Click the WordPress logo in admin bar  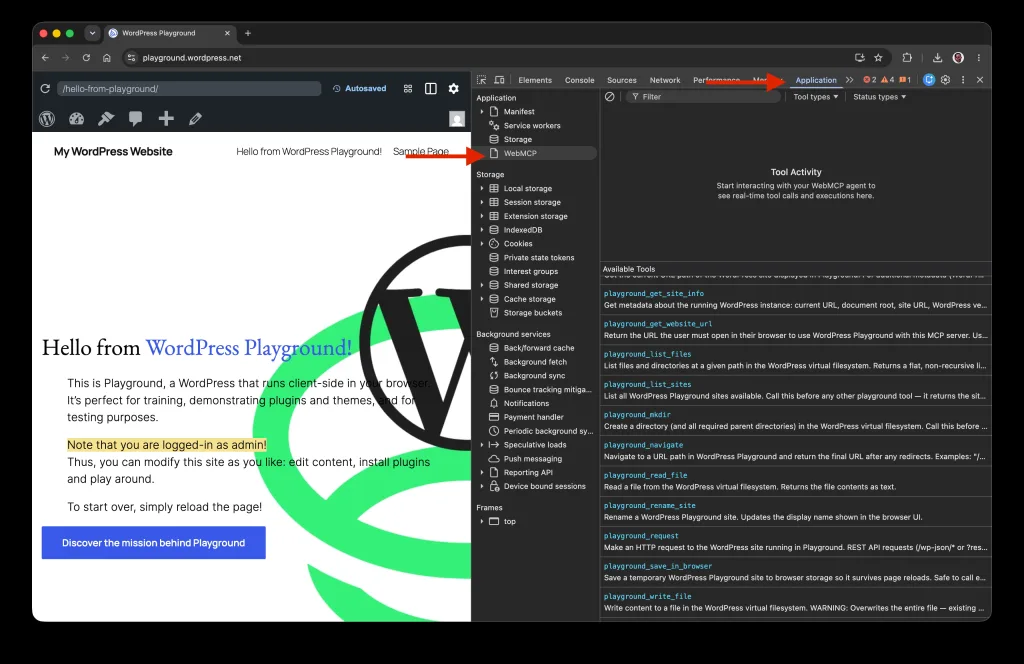[47, 119]
